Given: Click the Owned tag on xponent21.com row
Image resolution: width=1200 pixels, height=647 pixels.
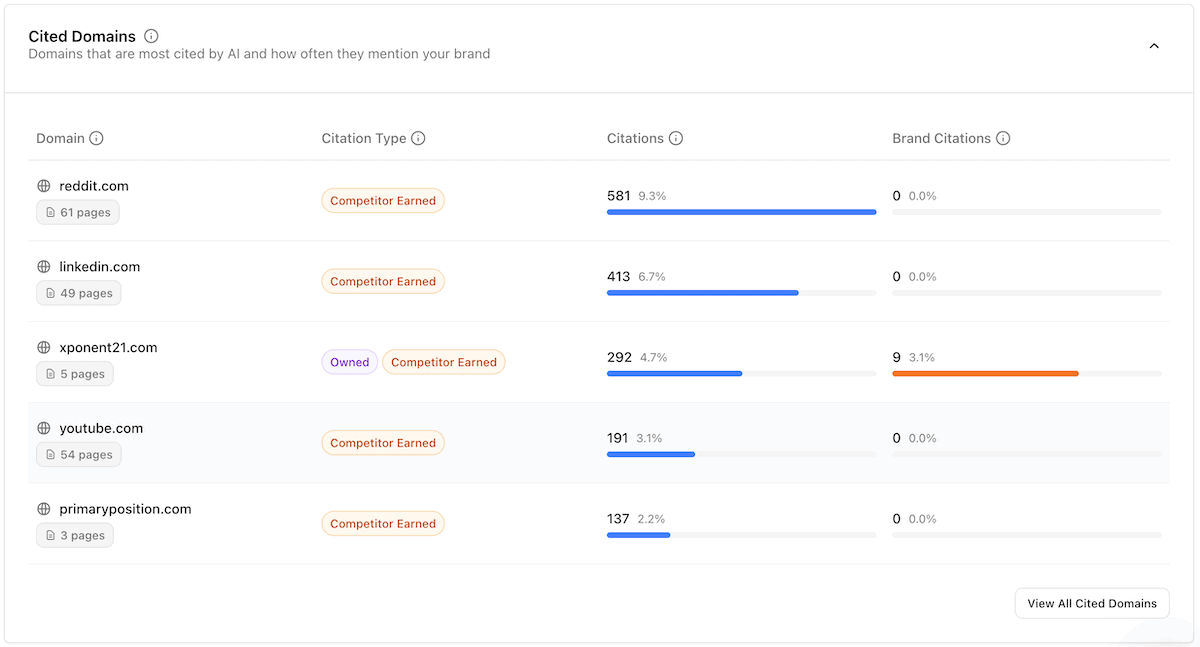Looking at the screenshot, I should pyautogui.click(x=349, y=362).
